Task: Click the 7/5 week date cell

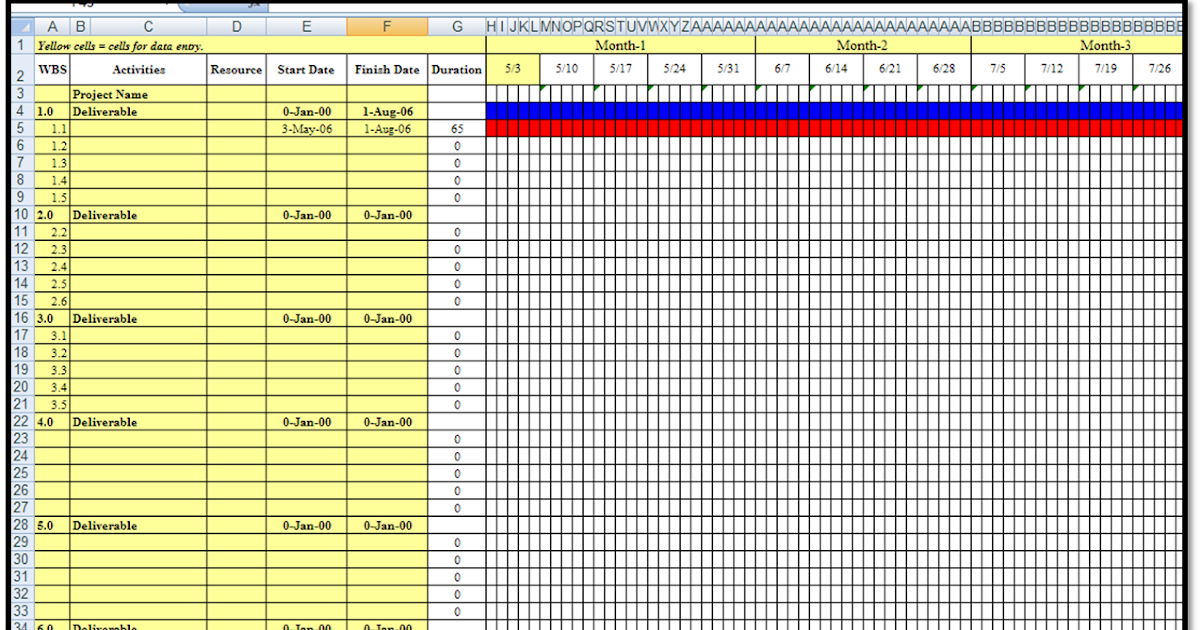Action: coord(998,69)
